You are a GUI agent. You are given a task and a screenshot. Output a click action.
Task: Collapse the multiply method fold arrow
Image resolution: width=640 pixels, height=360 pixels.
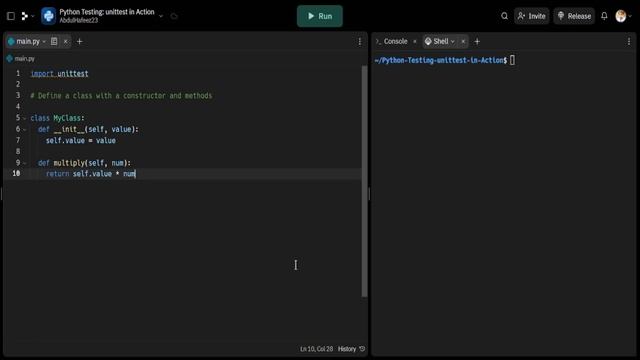pos(24,163)
